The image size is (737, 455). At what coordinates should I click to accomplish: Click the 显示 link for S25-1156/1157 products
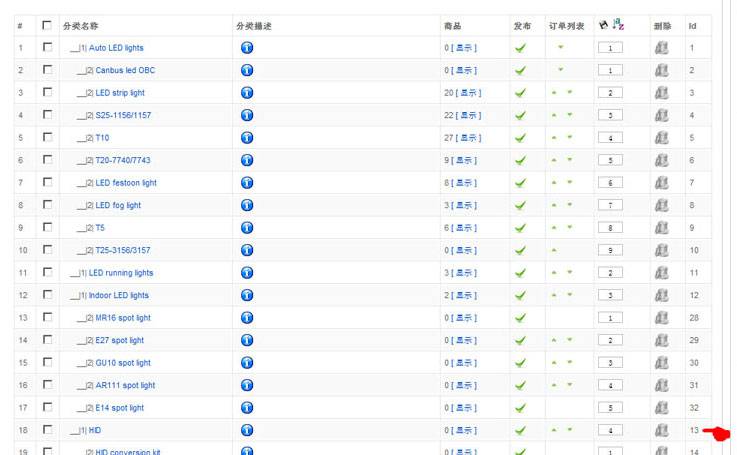coord(465,115)
